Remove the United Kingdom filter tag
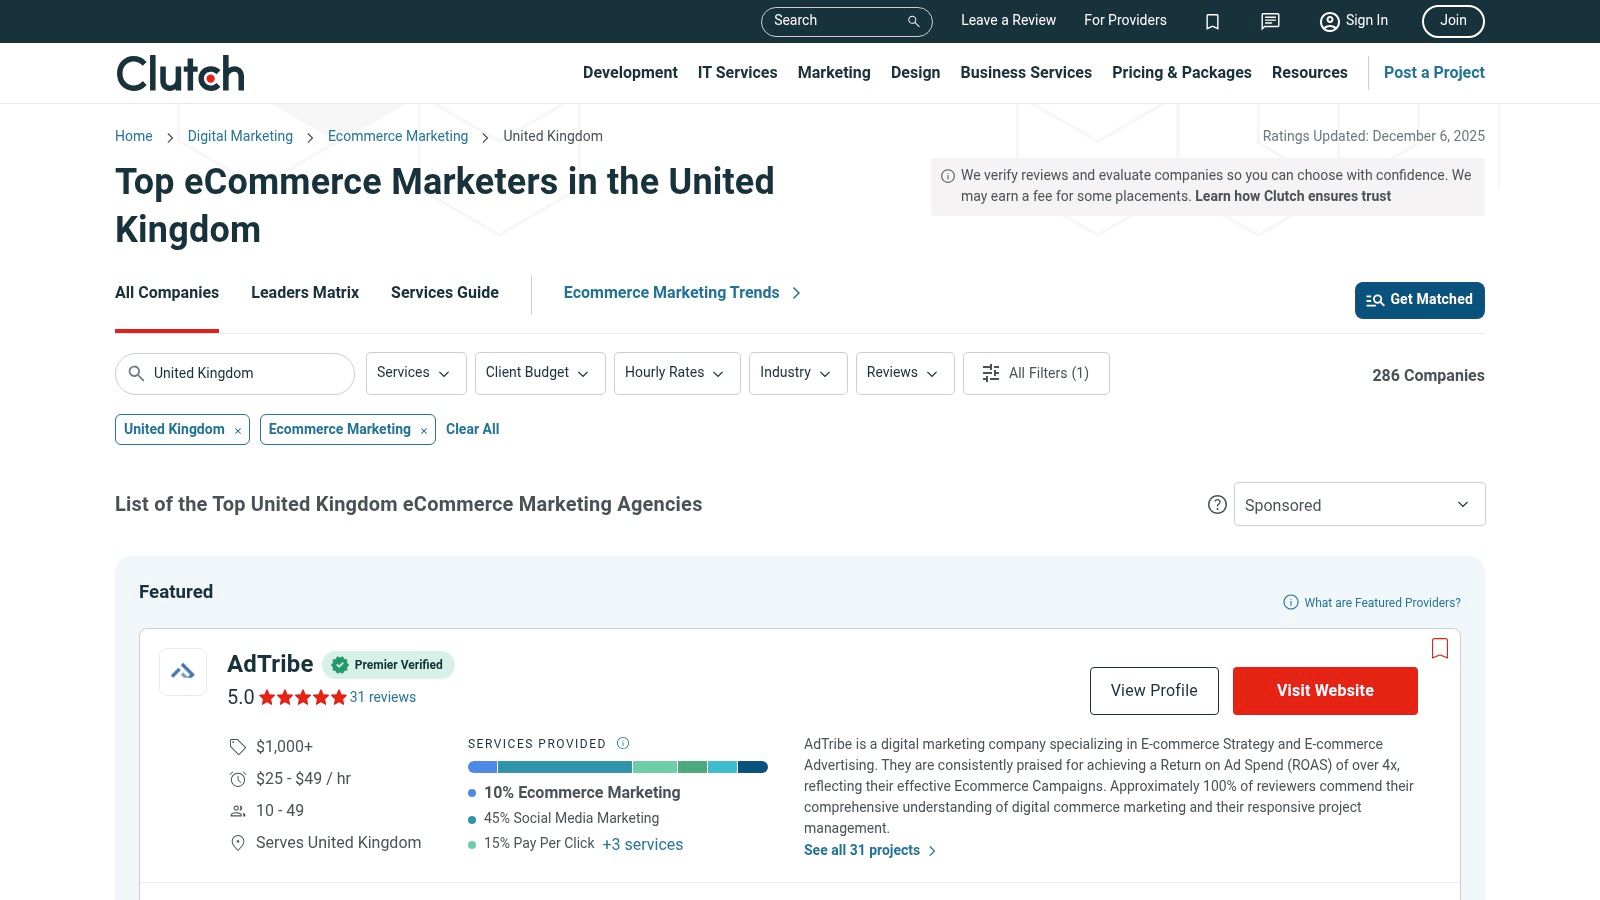This screenshot has width=1600, height=900. (238, 430)
